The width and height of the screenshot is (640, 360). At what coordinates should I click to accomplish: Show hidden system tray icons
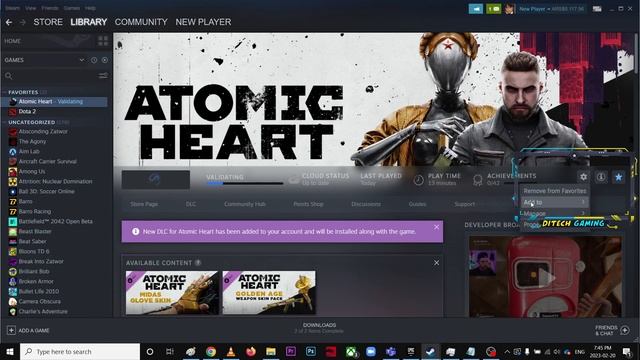[x=507, y=351]
